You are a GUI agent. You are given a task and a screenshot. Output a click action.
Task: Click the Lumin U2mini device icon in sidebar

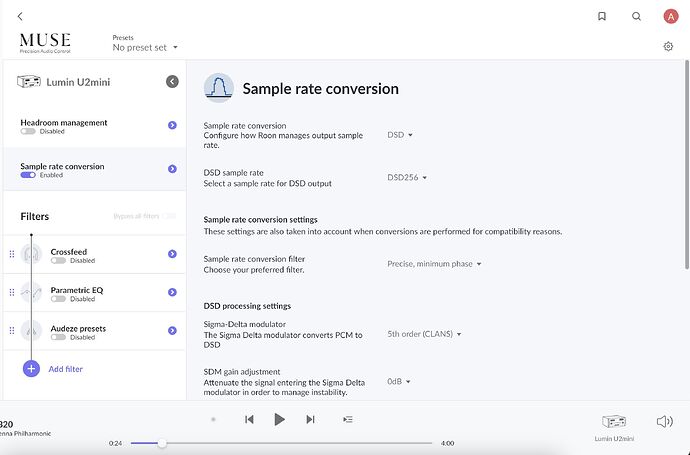[x=29, y=81]
